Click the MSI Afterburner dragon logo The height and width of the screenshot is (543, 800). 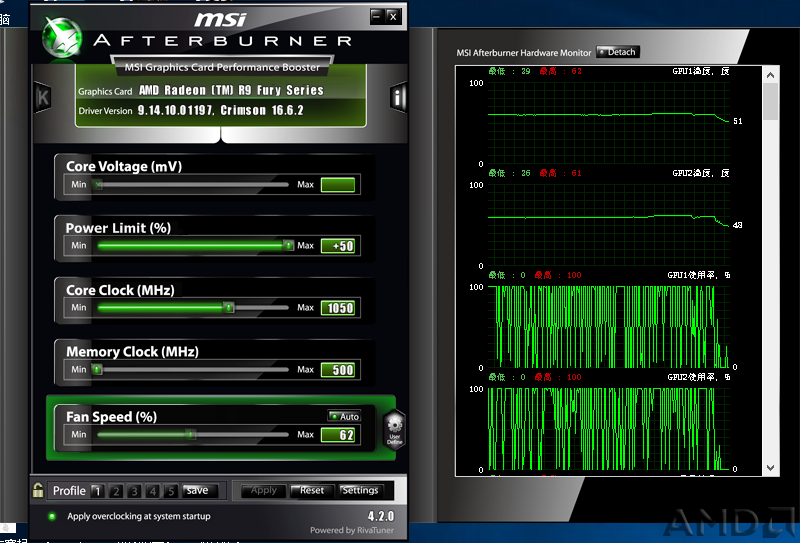[x=62, y=37]
